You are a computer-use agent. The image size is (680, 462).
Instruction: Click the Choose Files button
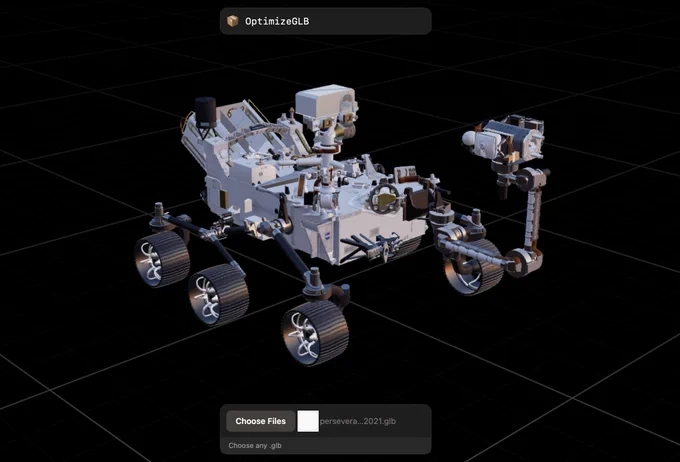(261, 421)
